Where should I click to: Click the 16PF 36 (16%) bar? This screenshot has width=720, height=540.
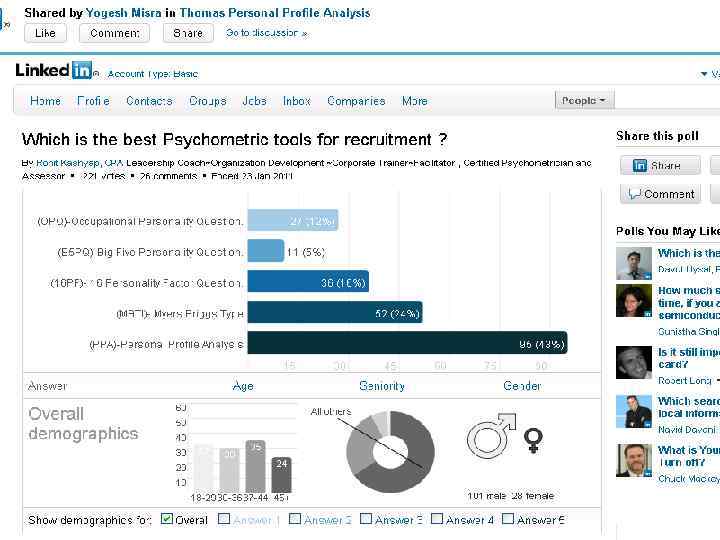(308, 281)
